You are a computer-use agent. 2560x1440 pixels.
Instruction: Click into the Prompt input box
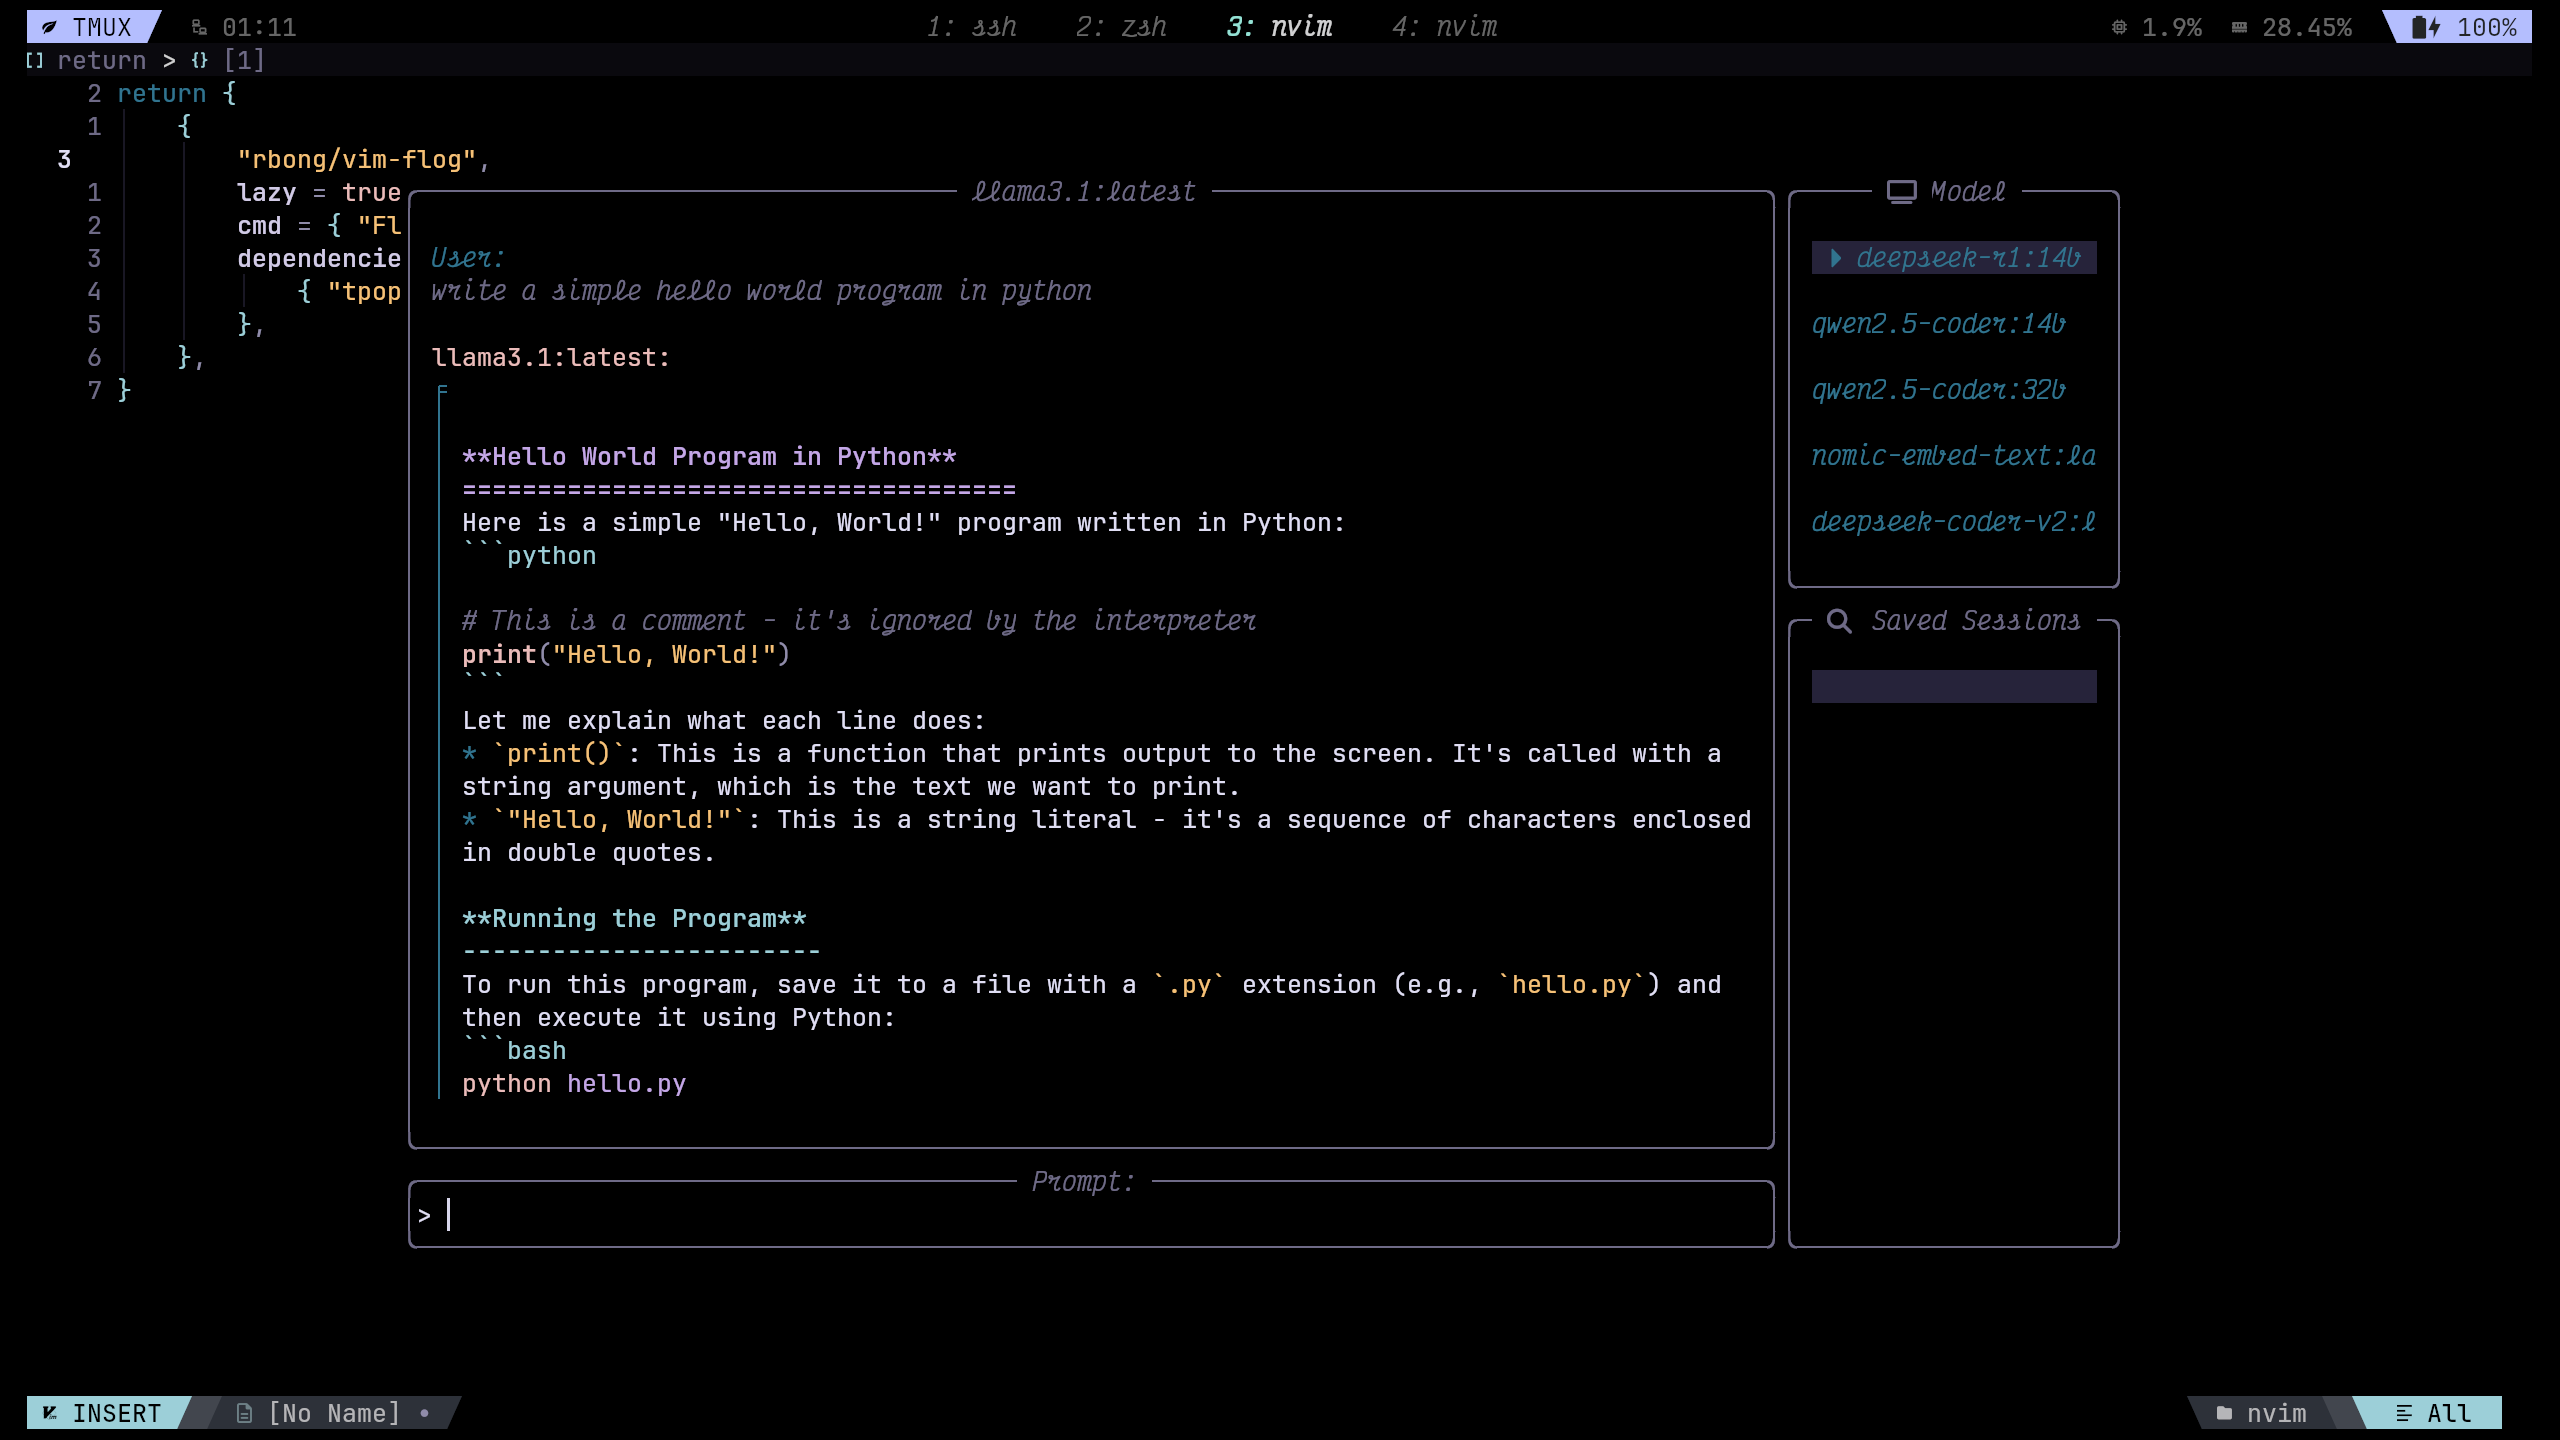1090,1215
